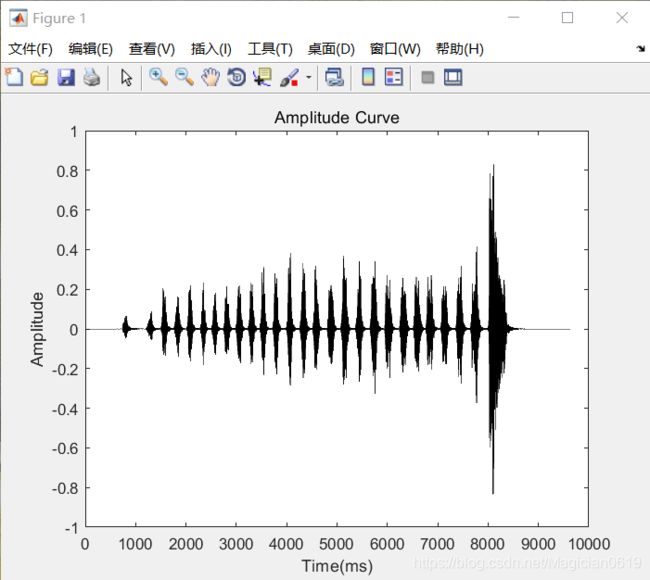Image resolution: width=650 pixels, height=580 pixels.
Task: Insert a colorbar using toolbar icon
Action: [x=368, y=77]
